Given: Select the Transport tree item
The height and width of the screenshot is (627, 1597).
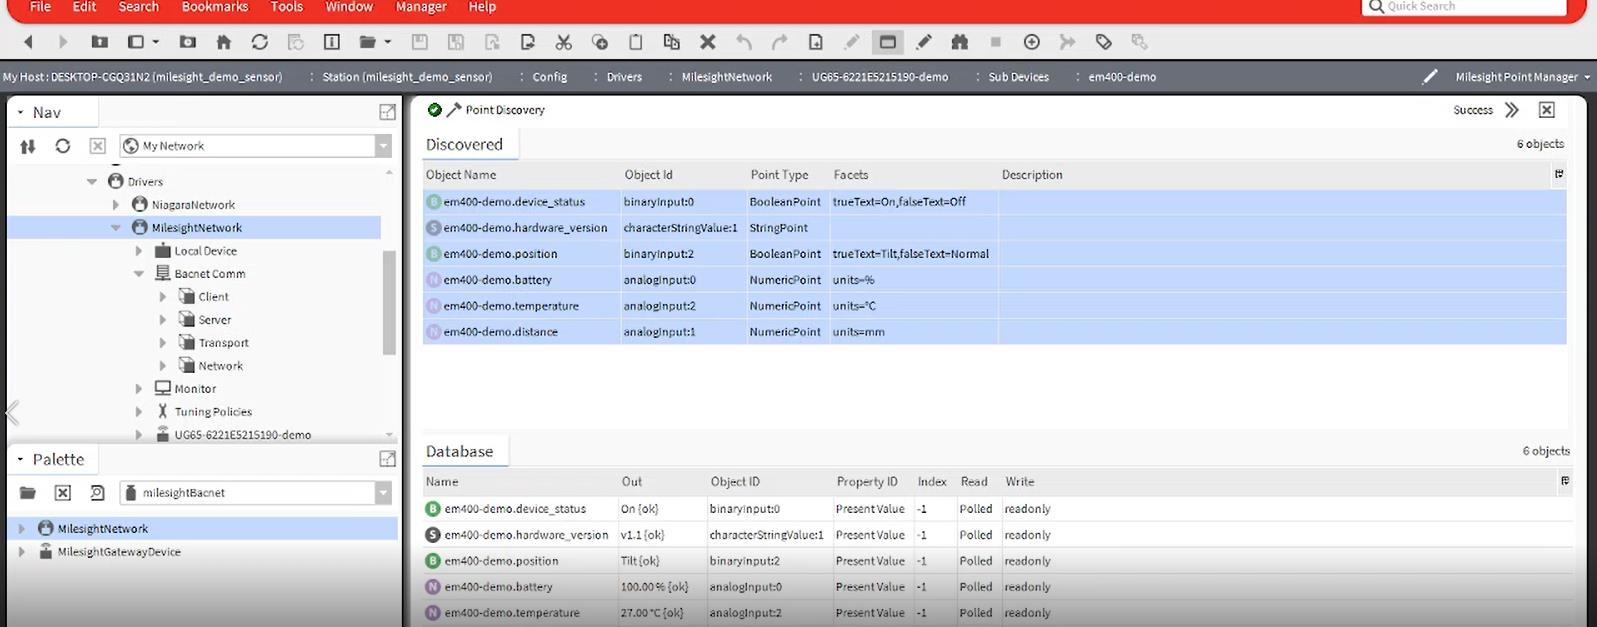Looking at the screenshot, I should (x=223, y=343).
